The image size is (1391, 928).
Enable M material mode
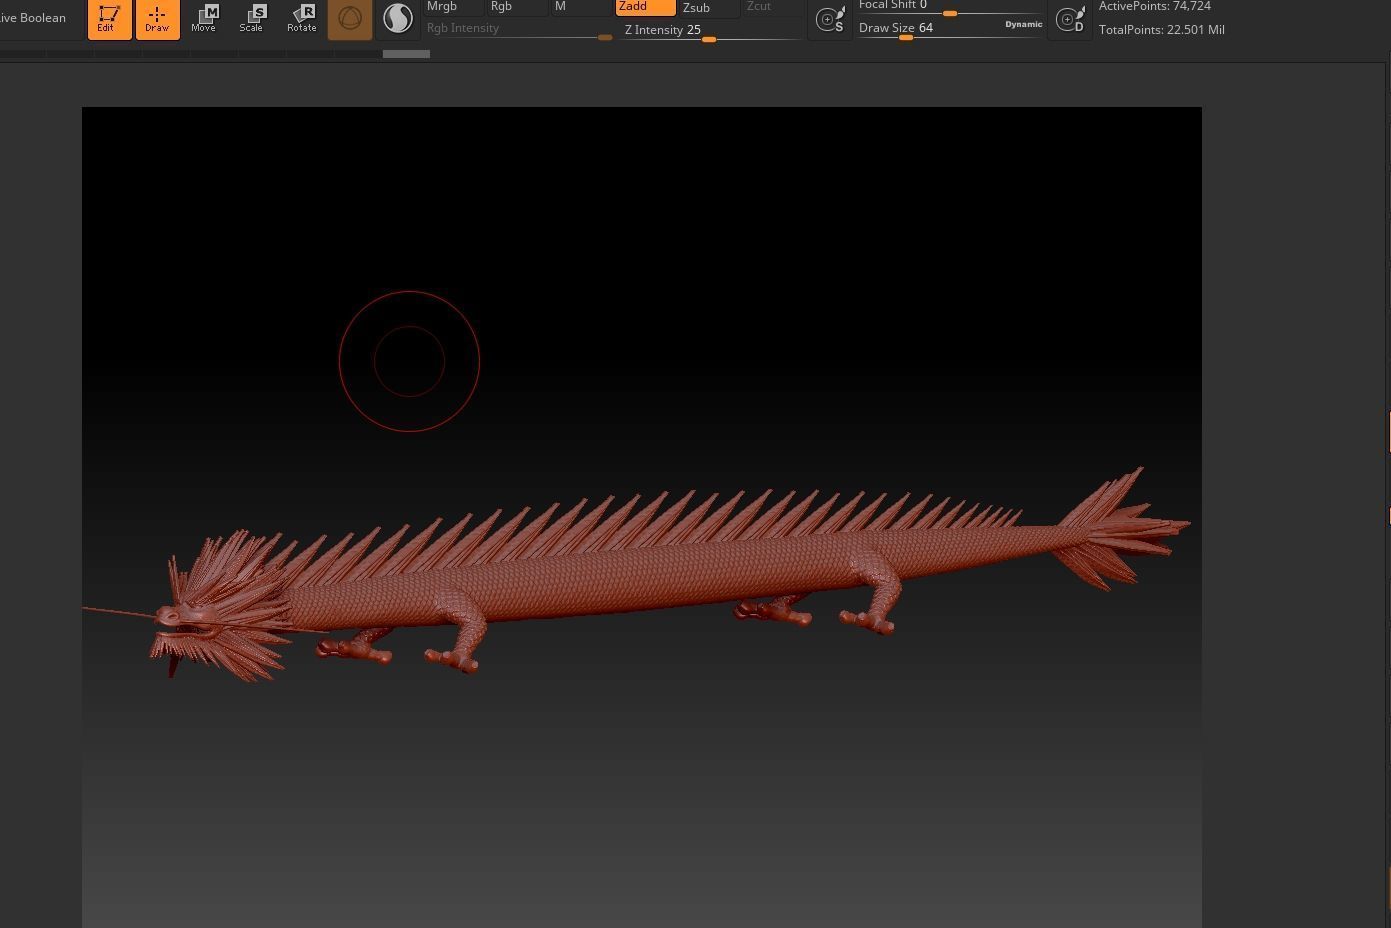[x=581, y=7]
